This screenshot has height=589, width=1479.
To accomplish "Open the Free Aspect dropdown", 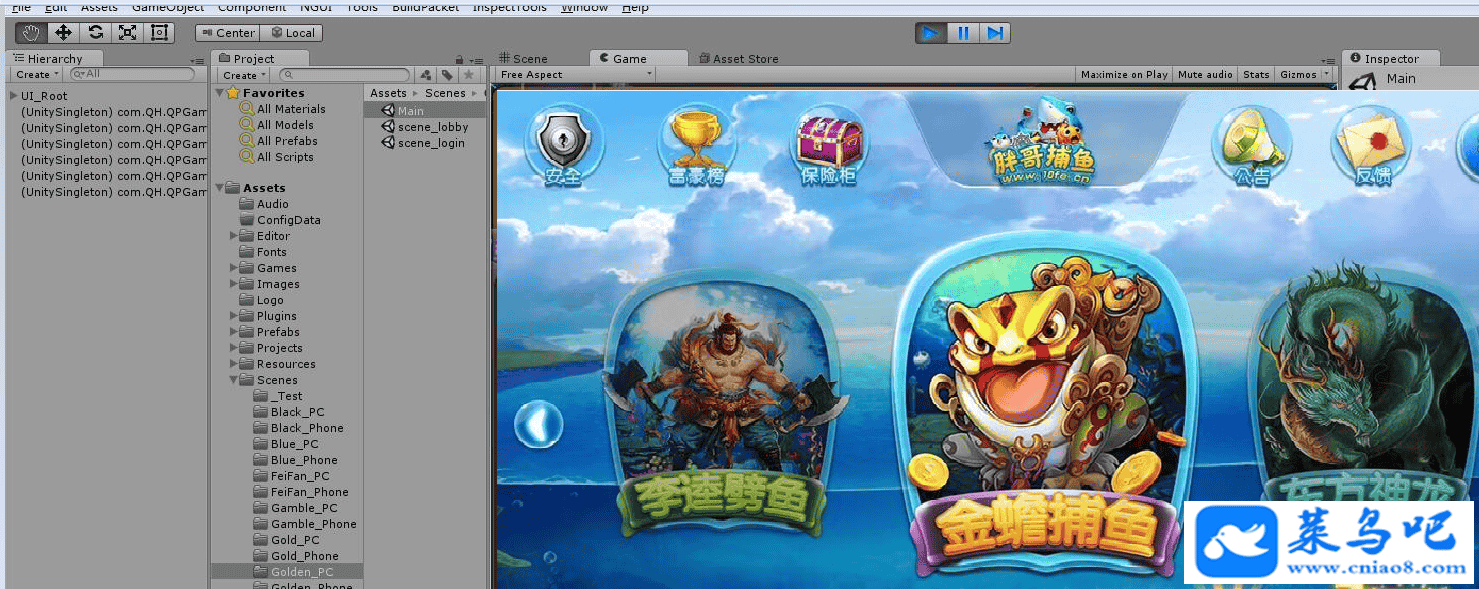I will [x=575, y=75].
